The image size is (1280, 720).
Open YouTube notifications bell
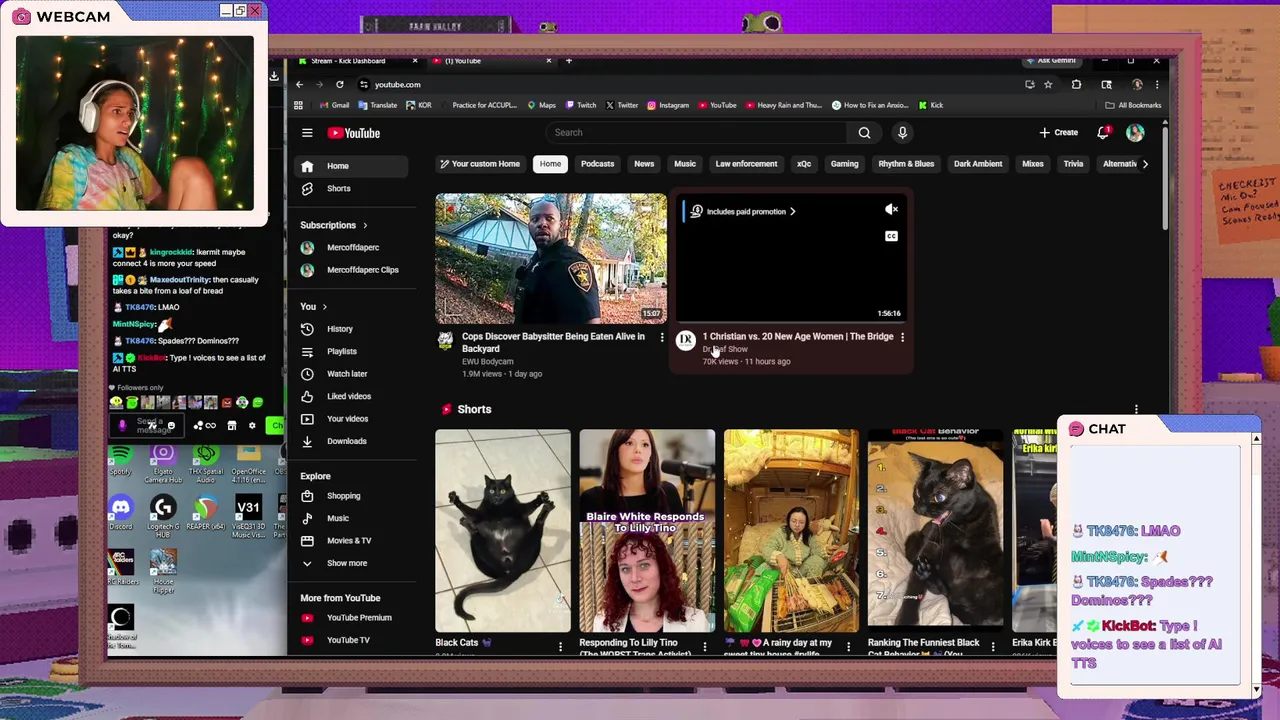click(1103, 132)
